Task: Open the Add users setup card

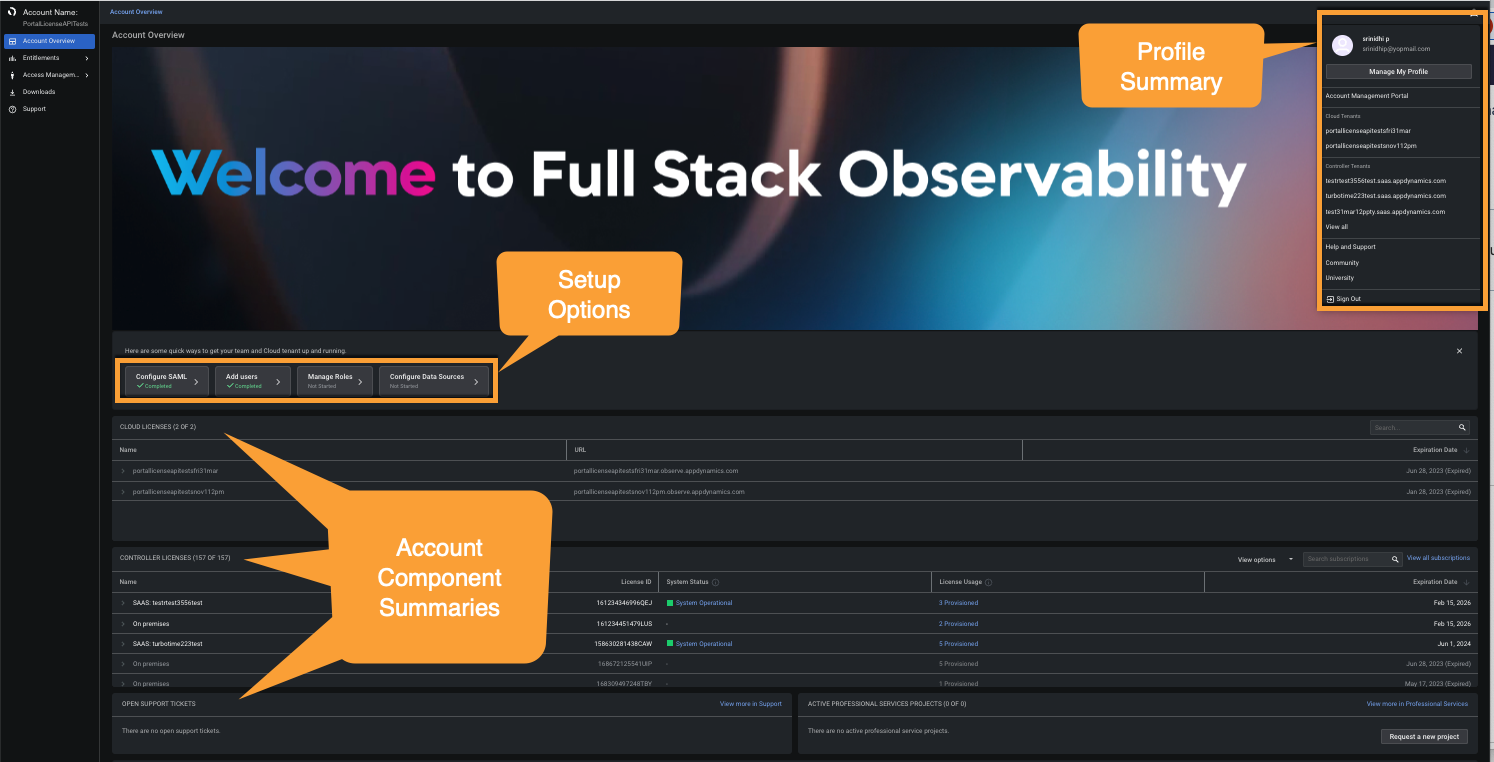Action: [253, 381]
